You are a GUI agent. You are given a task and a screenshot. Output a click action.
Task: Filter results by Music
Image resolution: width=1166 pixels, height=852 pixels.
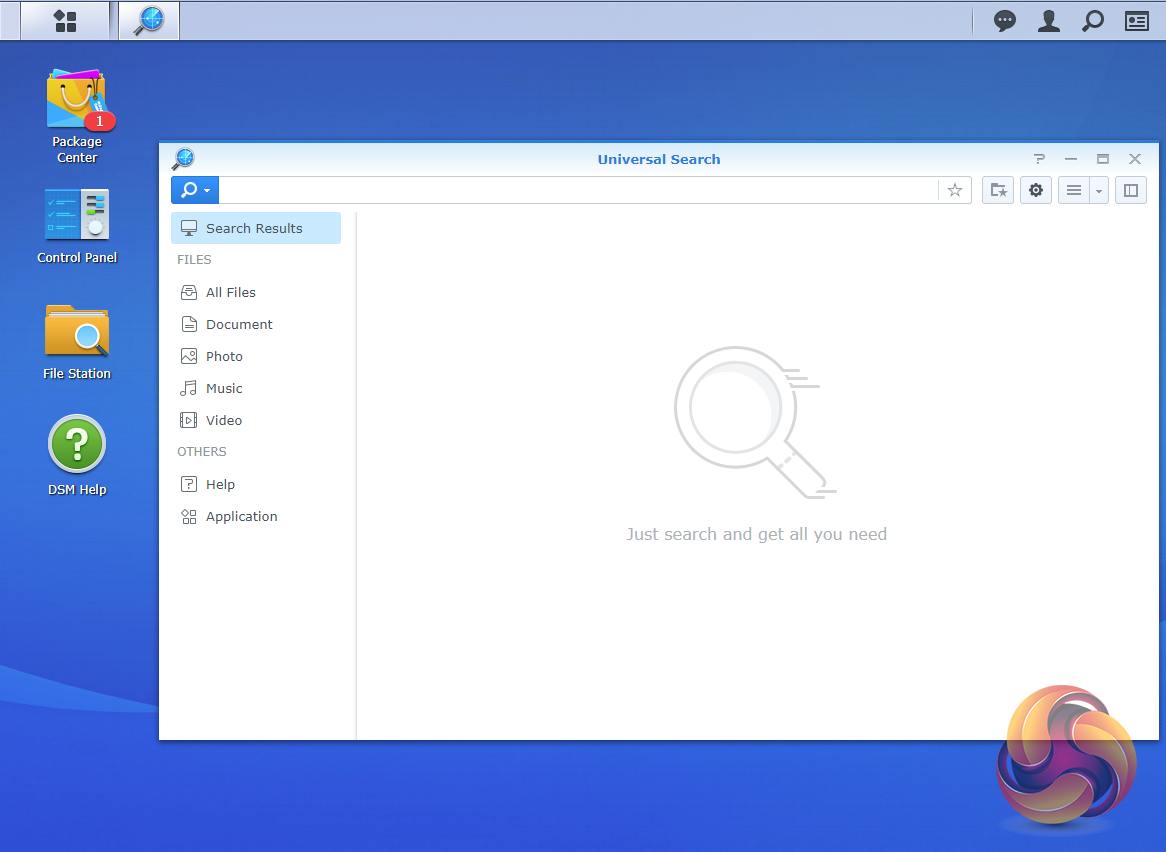tap(256, 388)
